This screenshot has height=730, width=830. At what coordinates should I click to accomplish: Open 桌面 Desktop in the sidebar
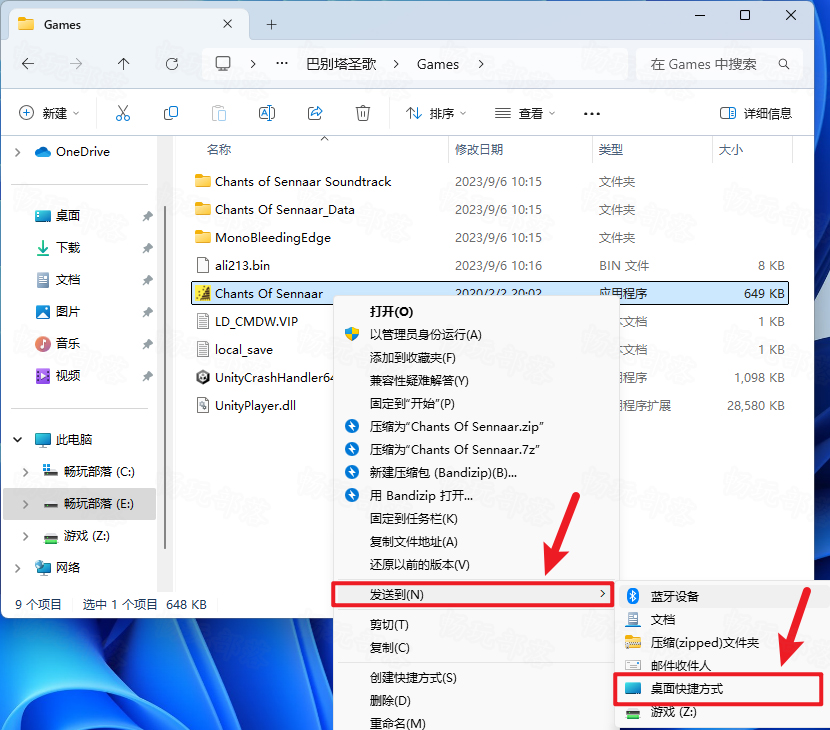(68, 216)
